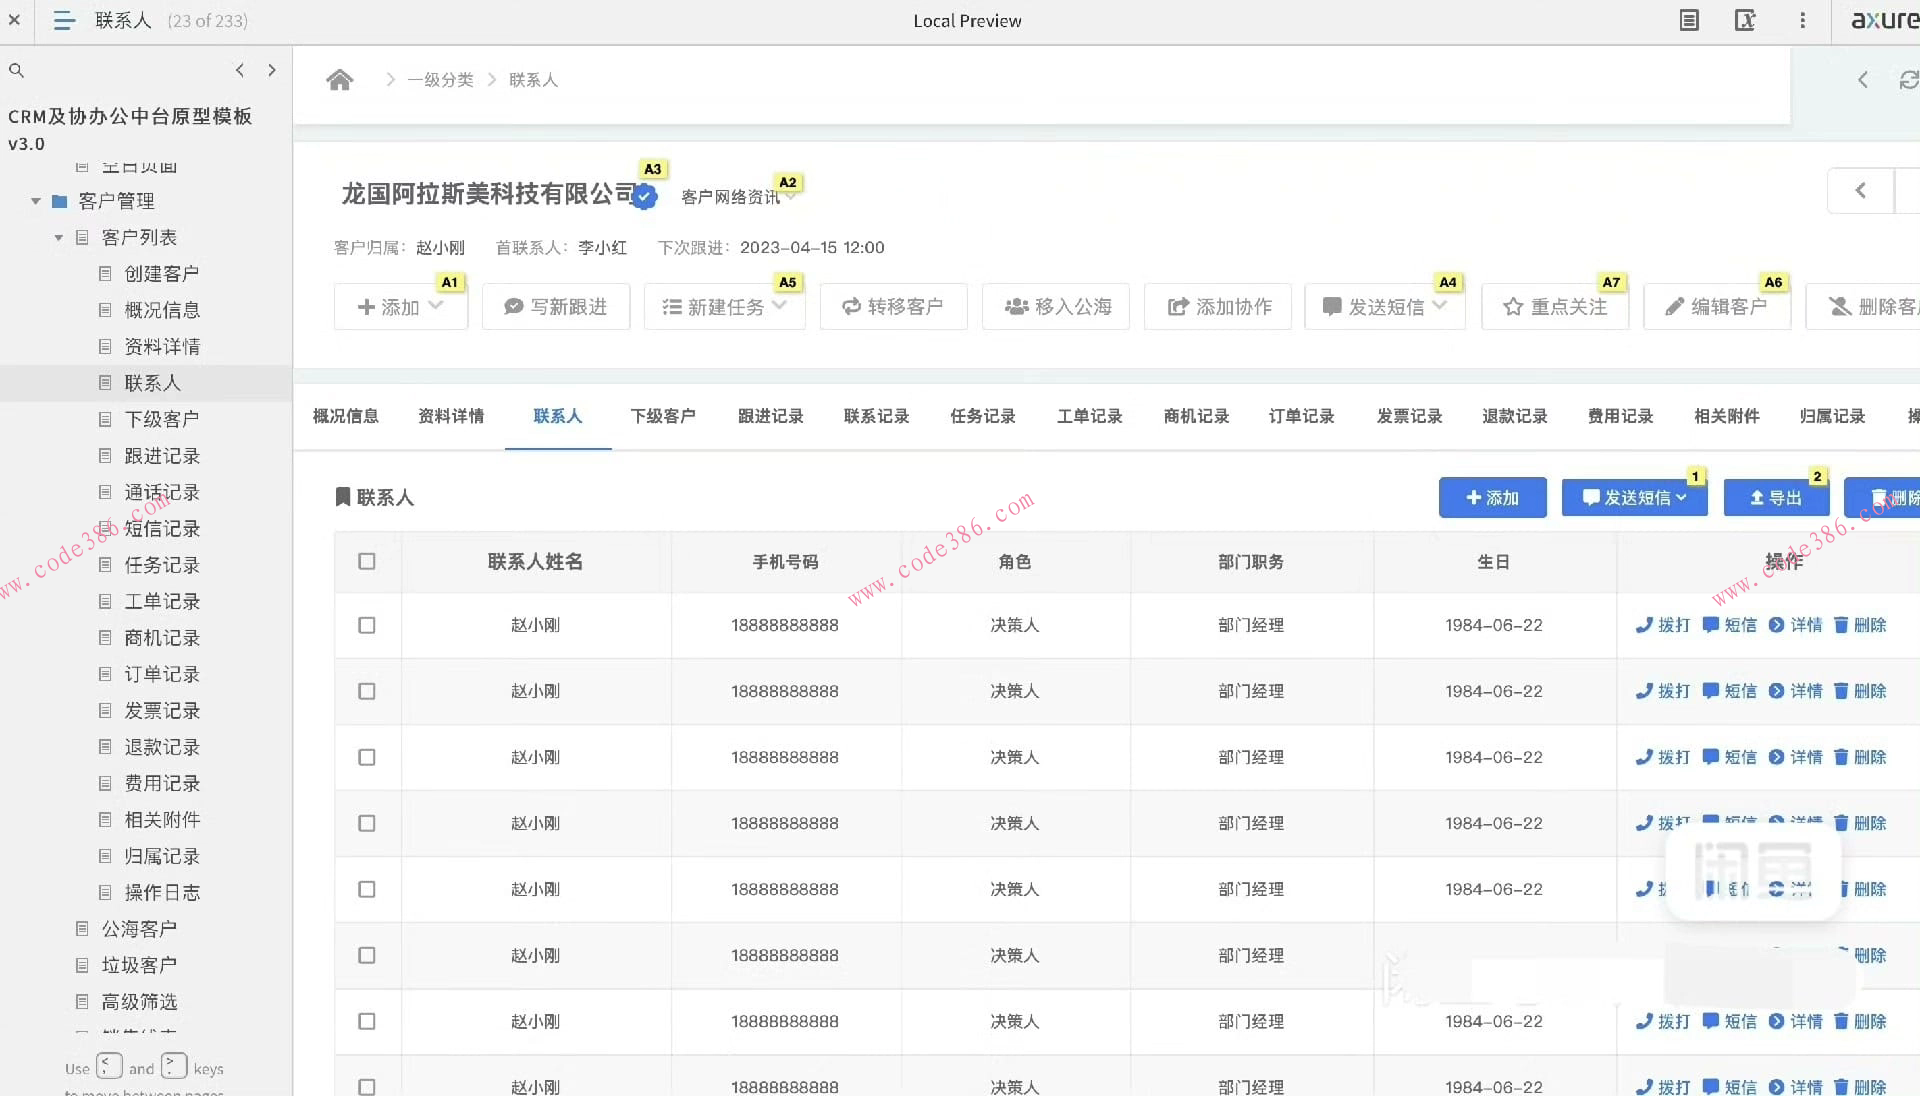Screen dimensions: 1920x1096
Task: Click the 导出 export button
Action: point(1776,497)
